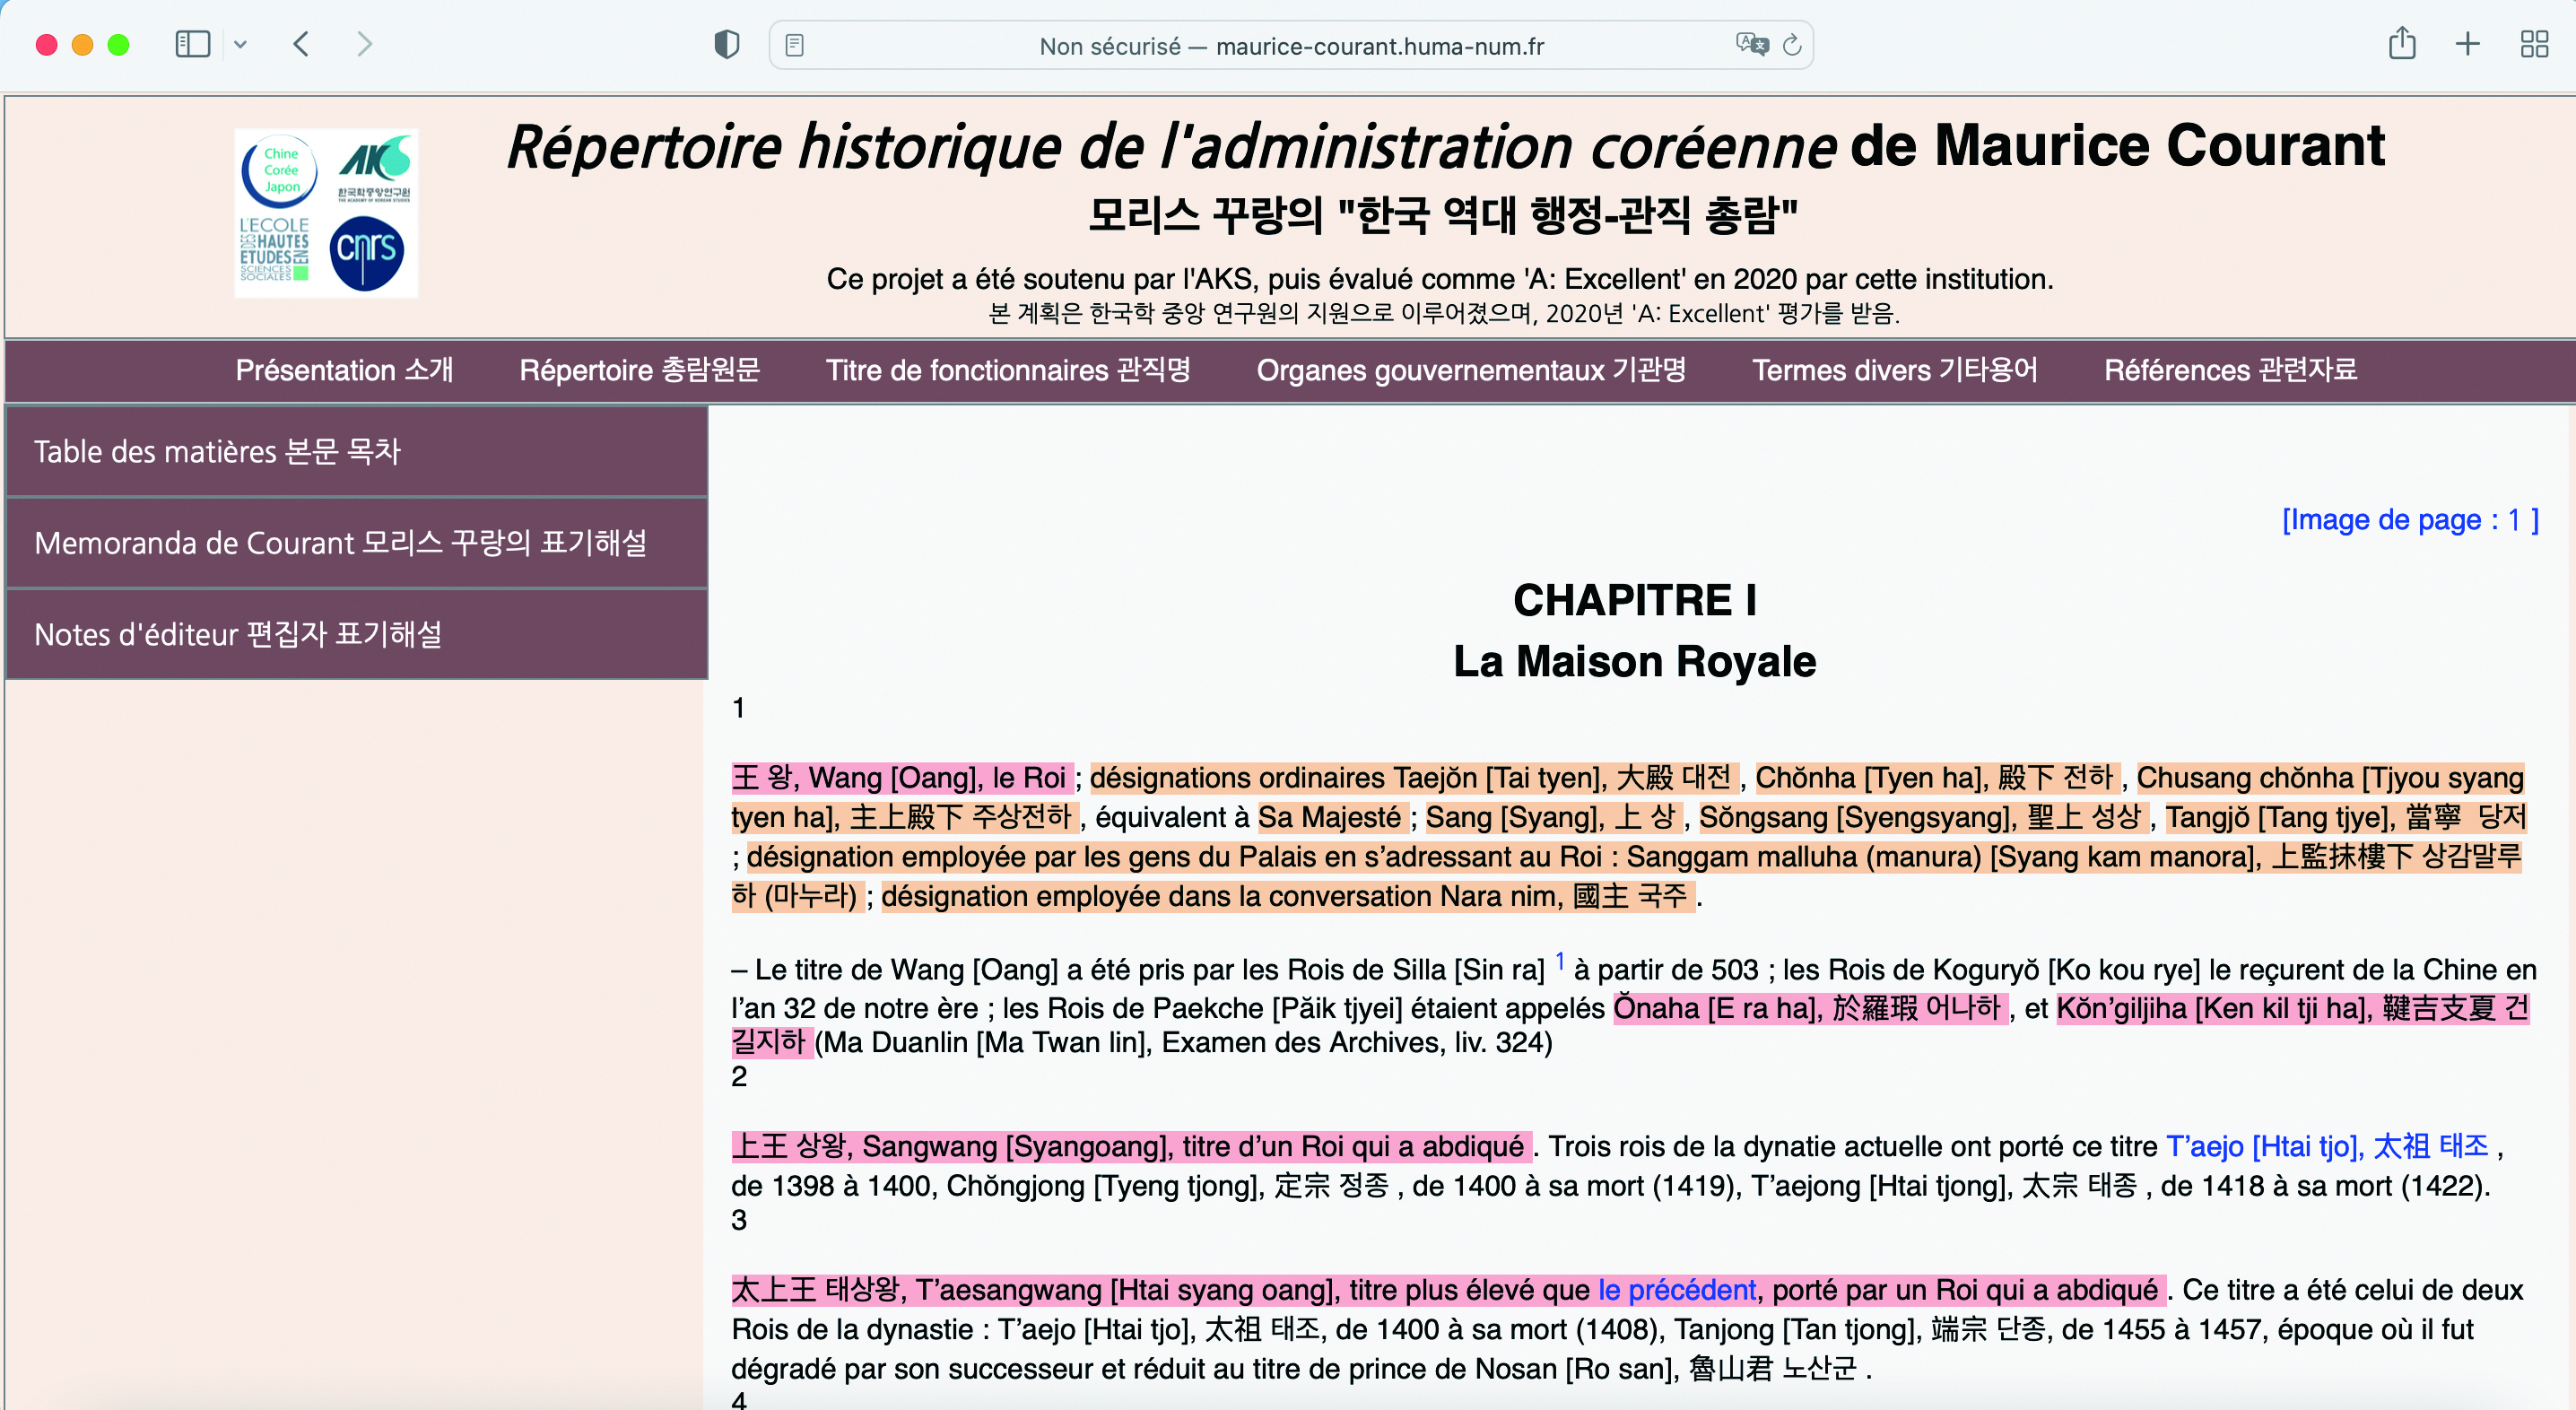Open a new tab with plus icon

pyautogui.click(x=2468, y=44)
